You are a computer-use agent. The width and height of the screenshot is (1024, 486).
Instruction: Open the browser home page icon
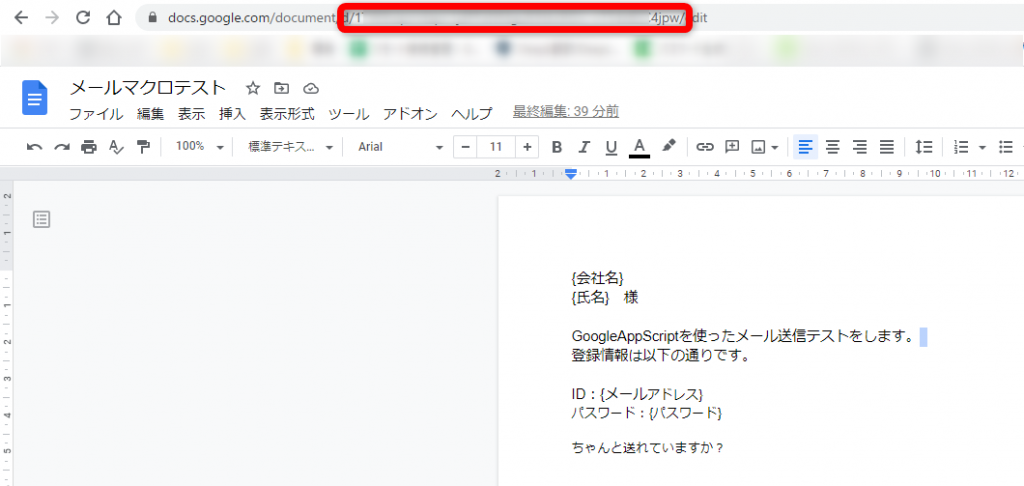click(114, 18)
